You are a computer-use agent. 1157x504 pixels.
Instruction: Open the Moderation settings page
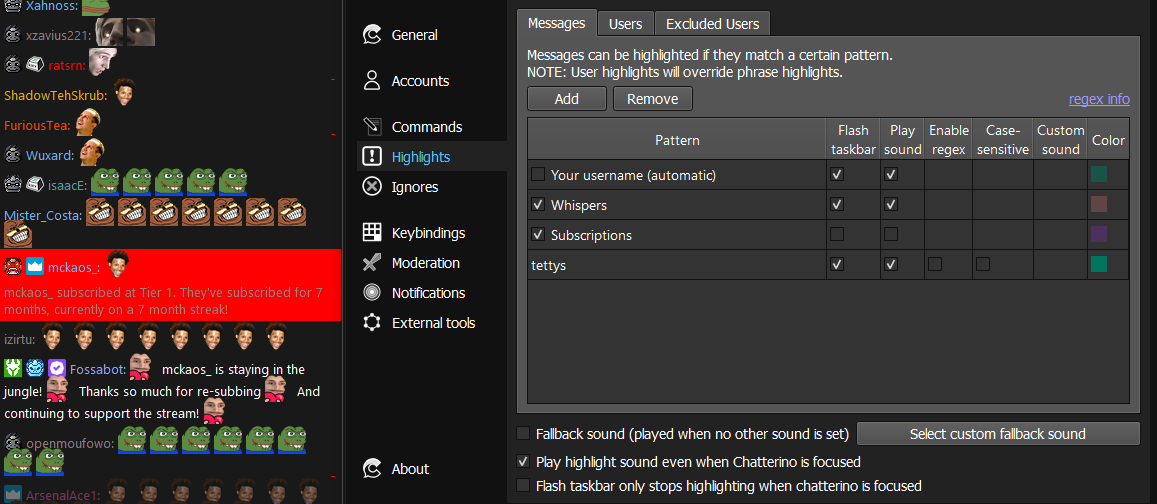pos(426,263)
